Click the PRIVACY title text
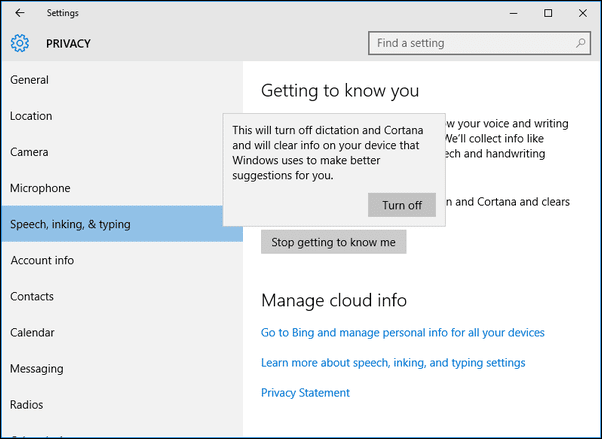Image resolution: width=602 pixels, height=439 pixels. [x=68, y=43]
